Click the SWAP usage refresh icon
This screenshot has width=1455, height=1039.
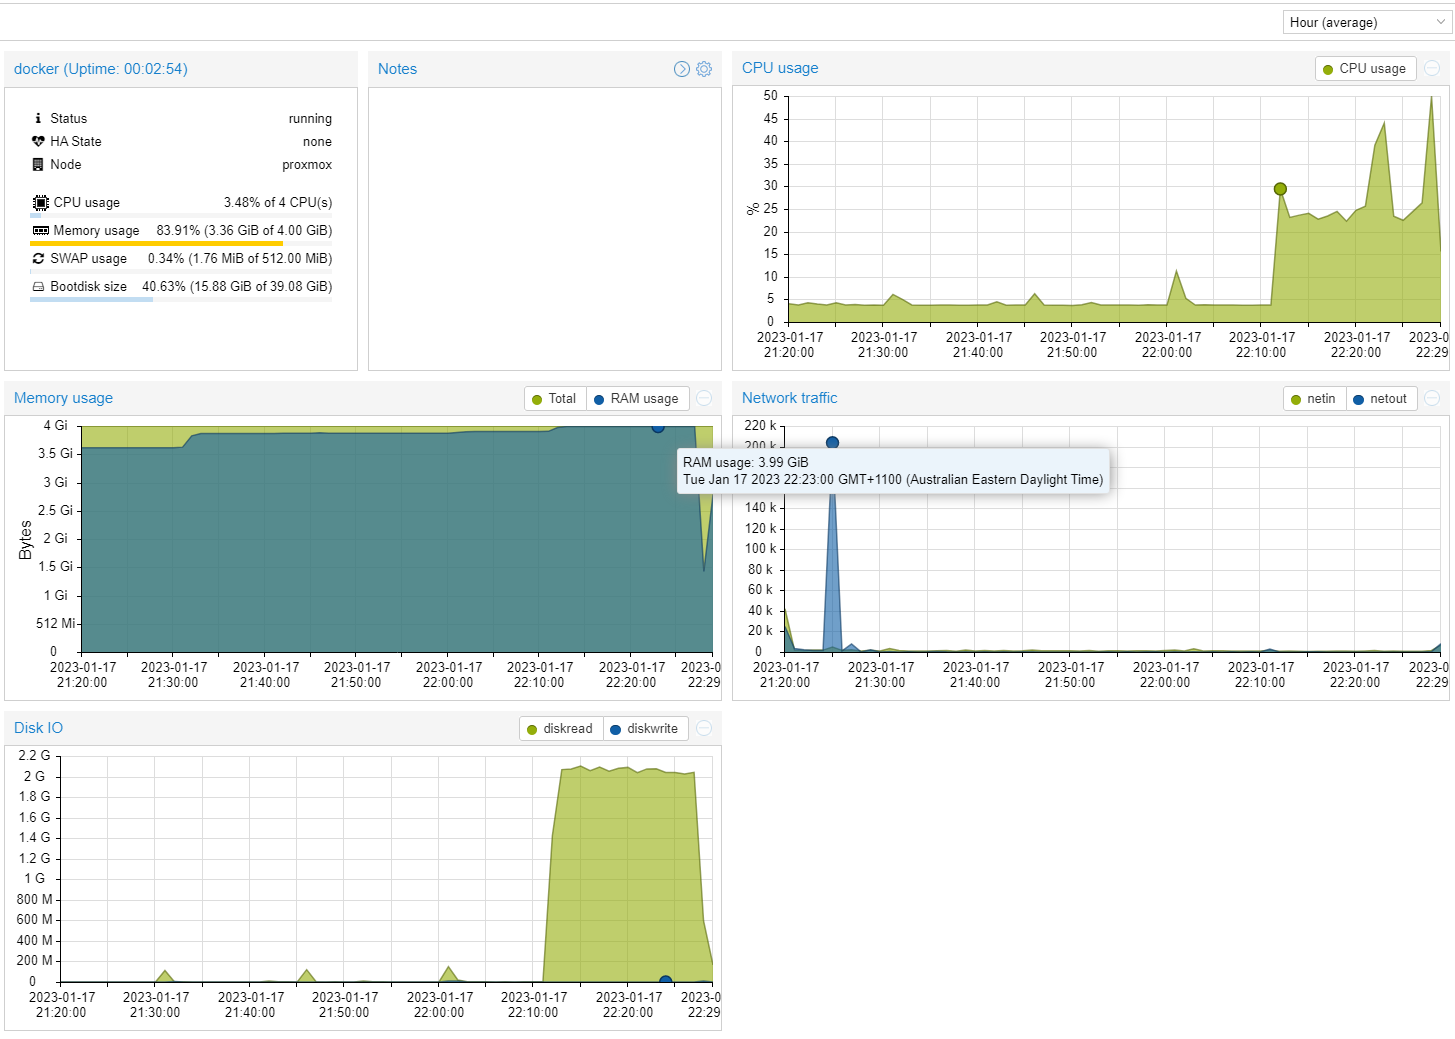38,258
